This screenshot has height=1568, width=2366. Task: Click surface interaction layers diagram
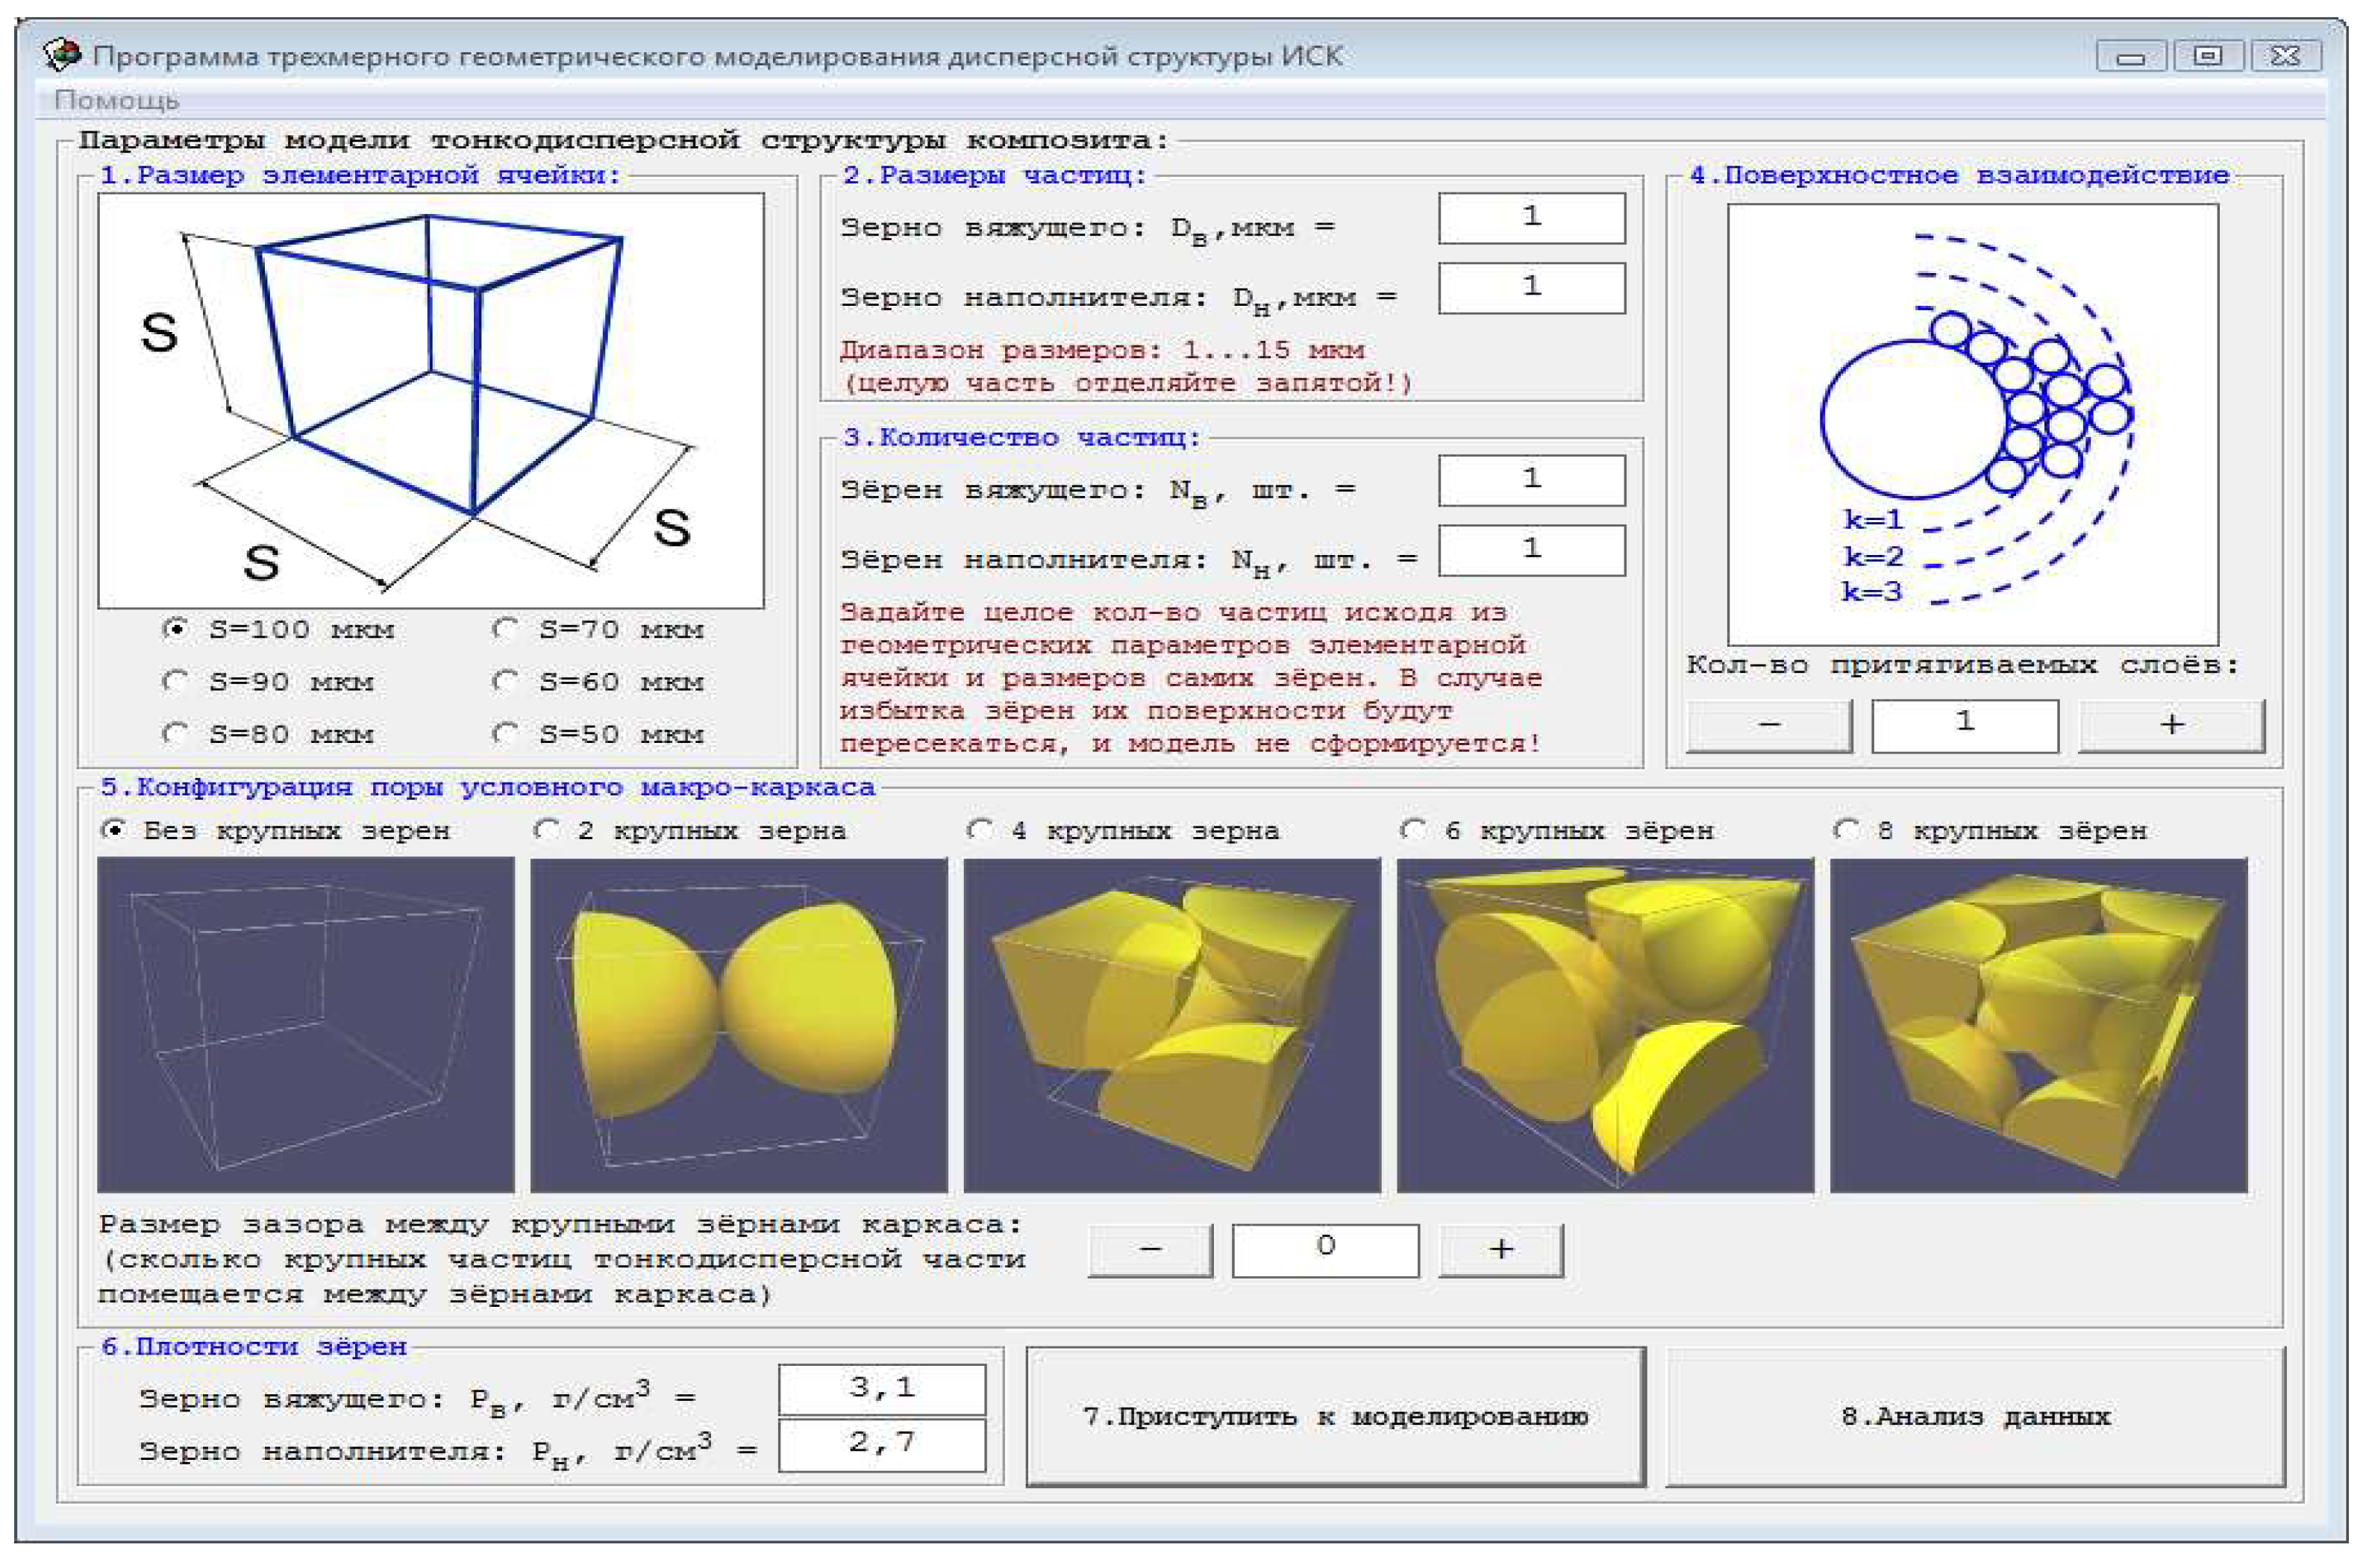tap(1973, 424)
